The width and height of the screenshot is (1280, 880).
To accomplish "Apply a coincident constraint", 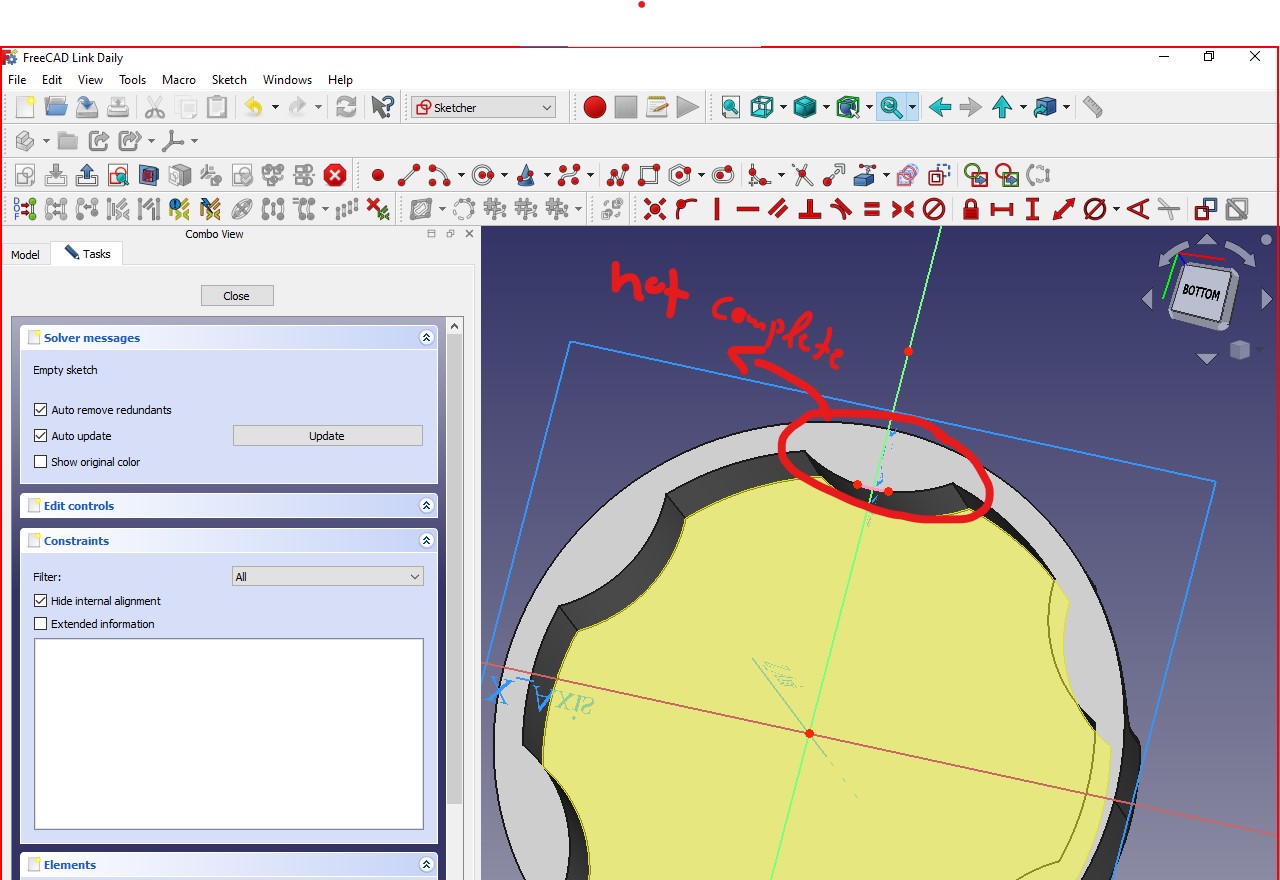I will [x=653, y=209].
